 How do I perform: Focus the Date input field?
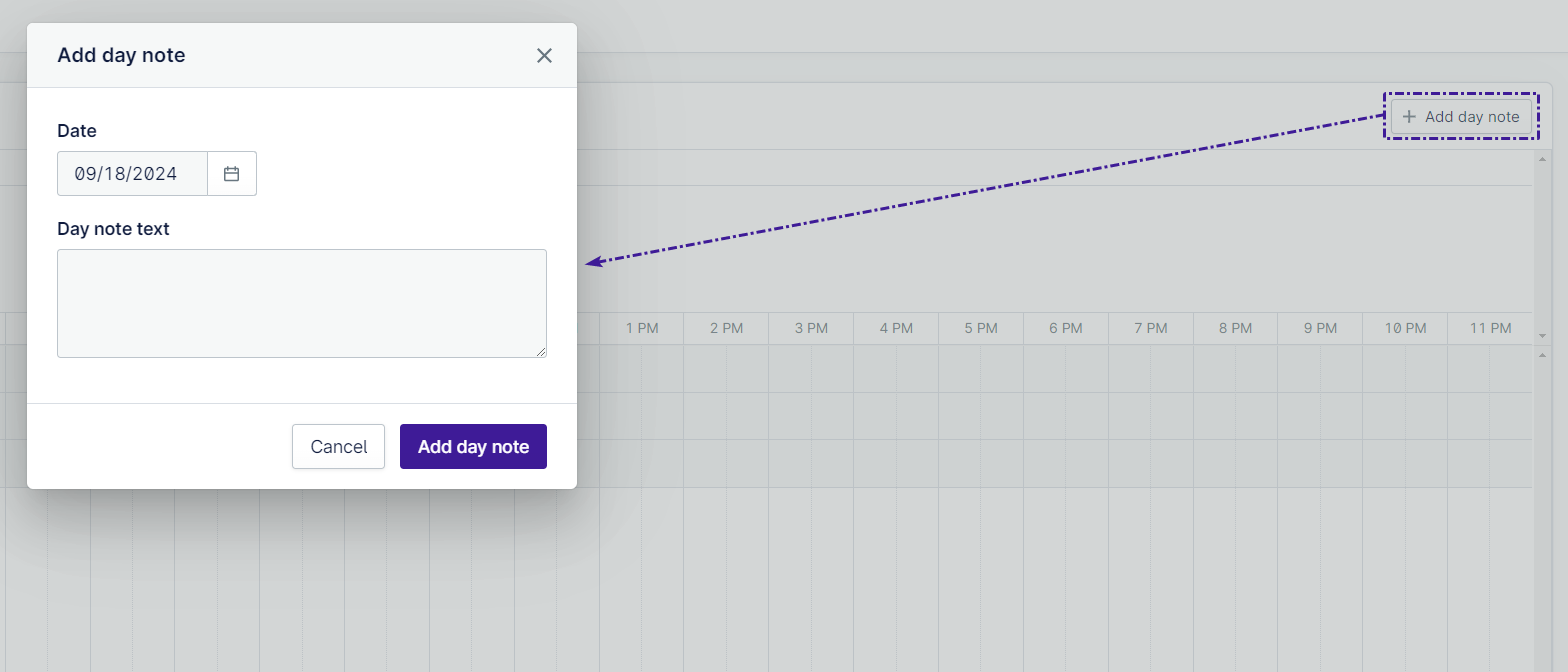[x=132, y=174]
